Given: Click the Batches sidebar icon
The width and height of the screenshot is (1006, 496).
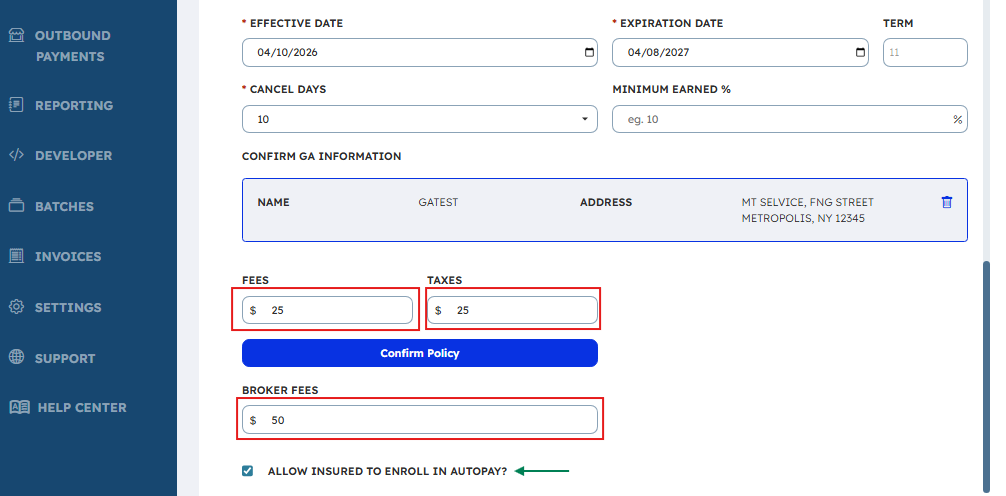Looking at the screenshot, I should (x=16, y=206).
